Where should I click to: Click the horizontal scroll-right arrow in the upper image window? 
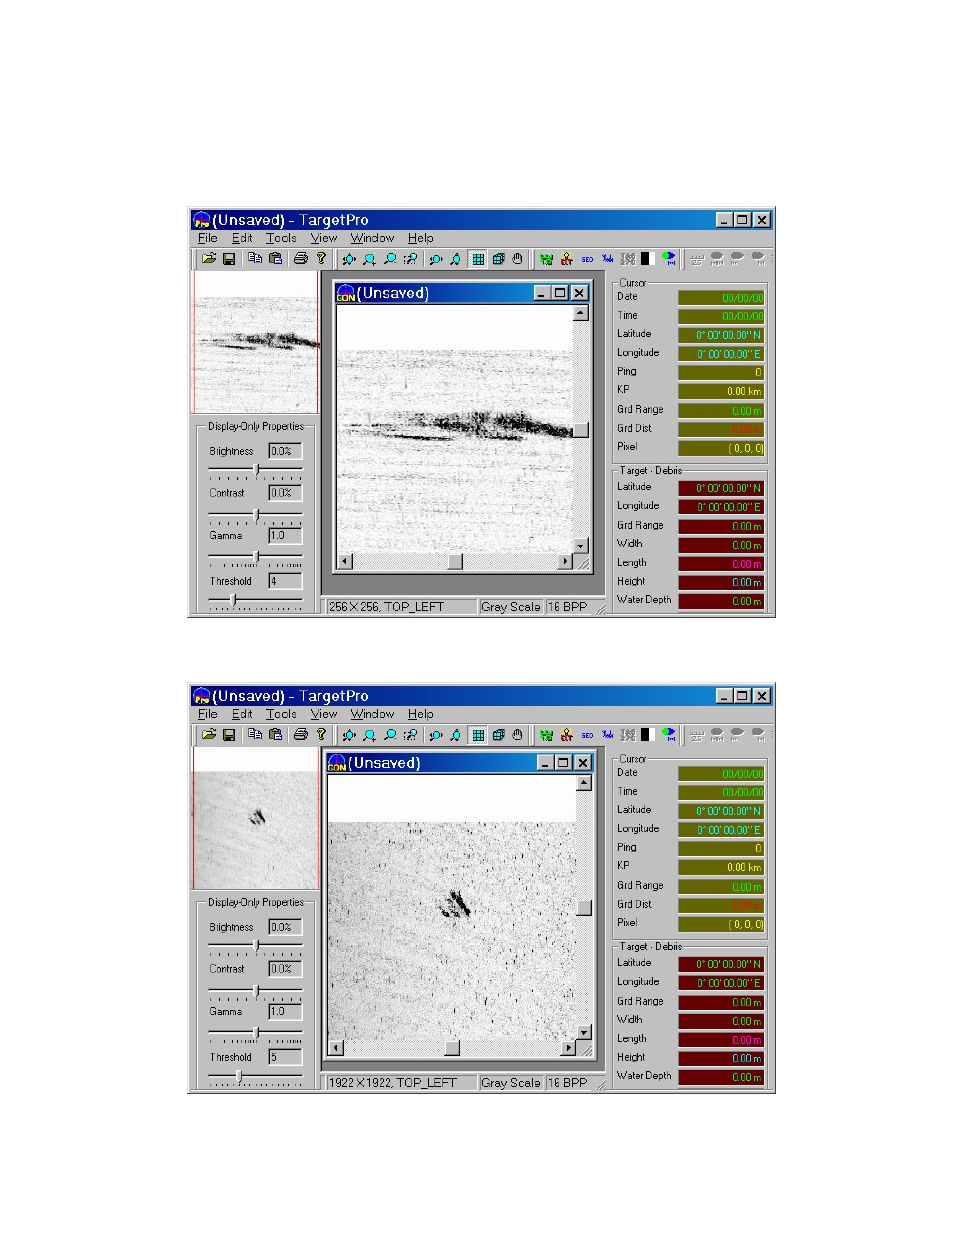(565, 562)
